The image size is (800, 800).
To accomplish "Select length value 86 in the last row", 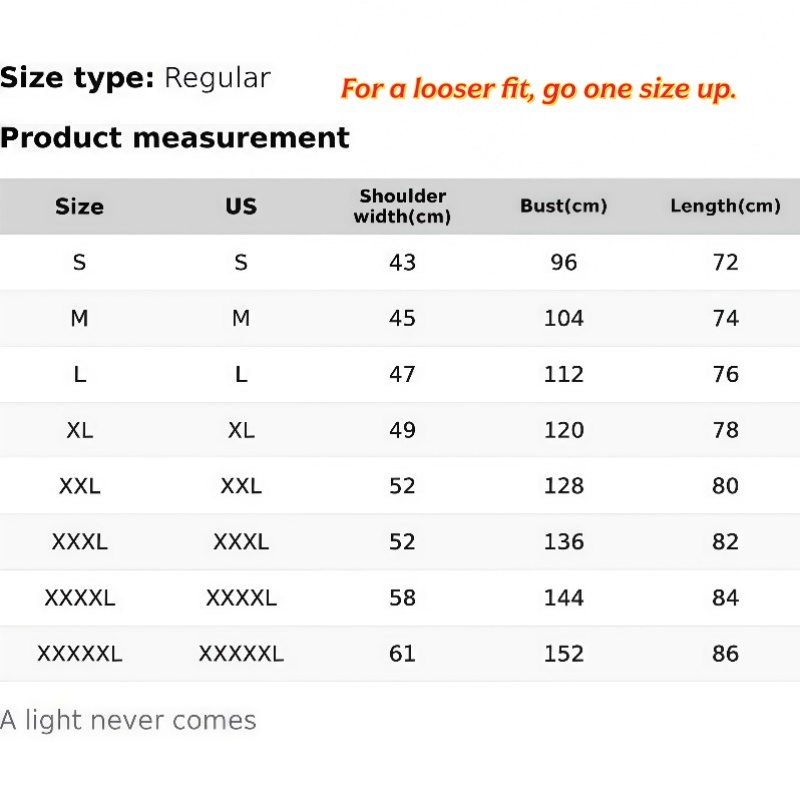I will pyautogui.click(x=725, y=655).
